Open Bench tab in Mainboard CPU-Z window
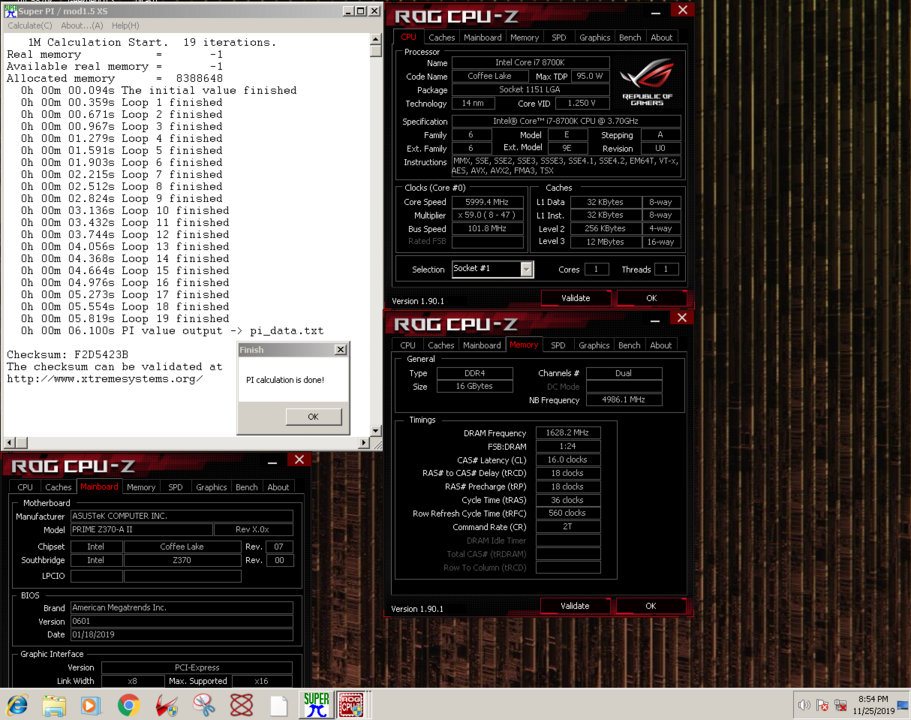 tap(246, 487)
